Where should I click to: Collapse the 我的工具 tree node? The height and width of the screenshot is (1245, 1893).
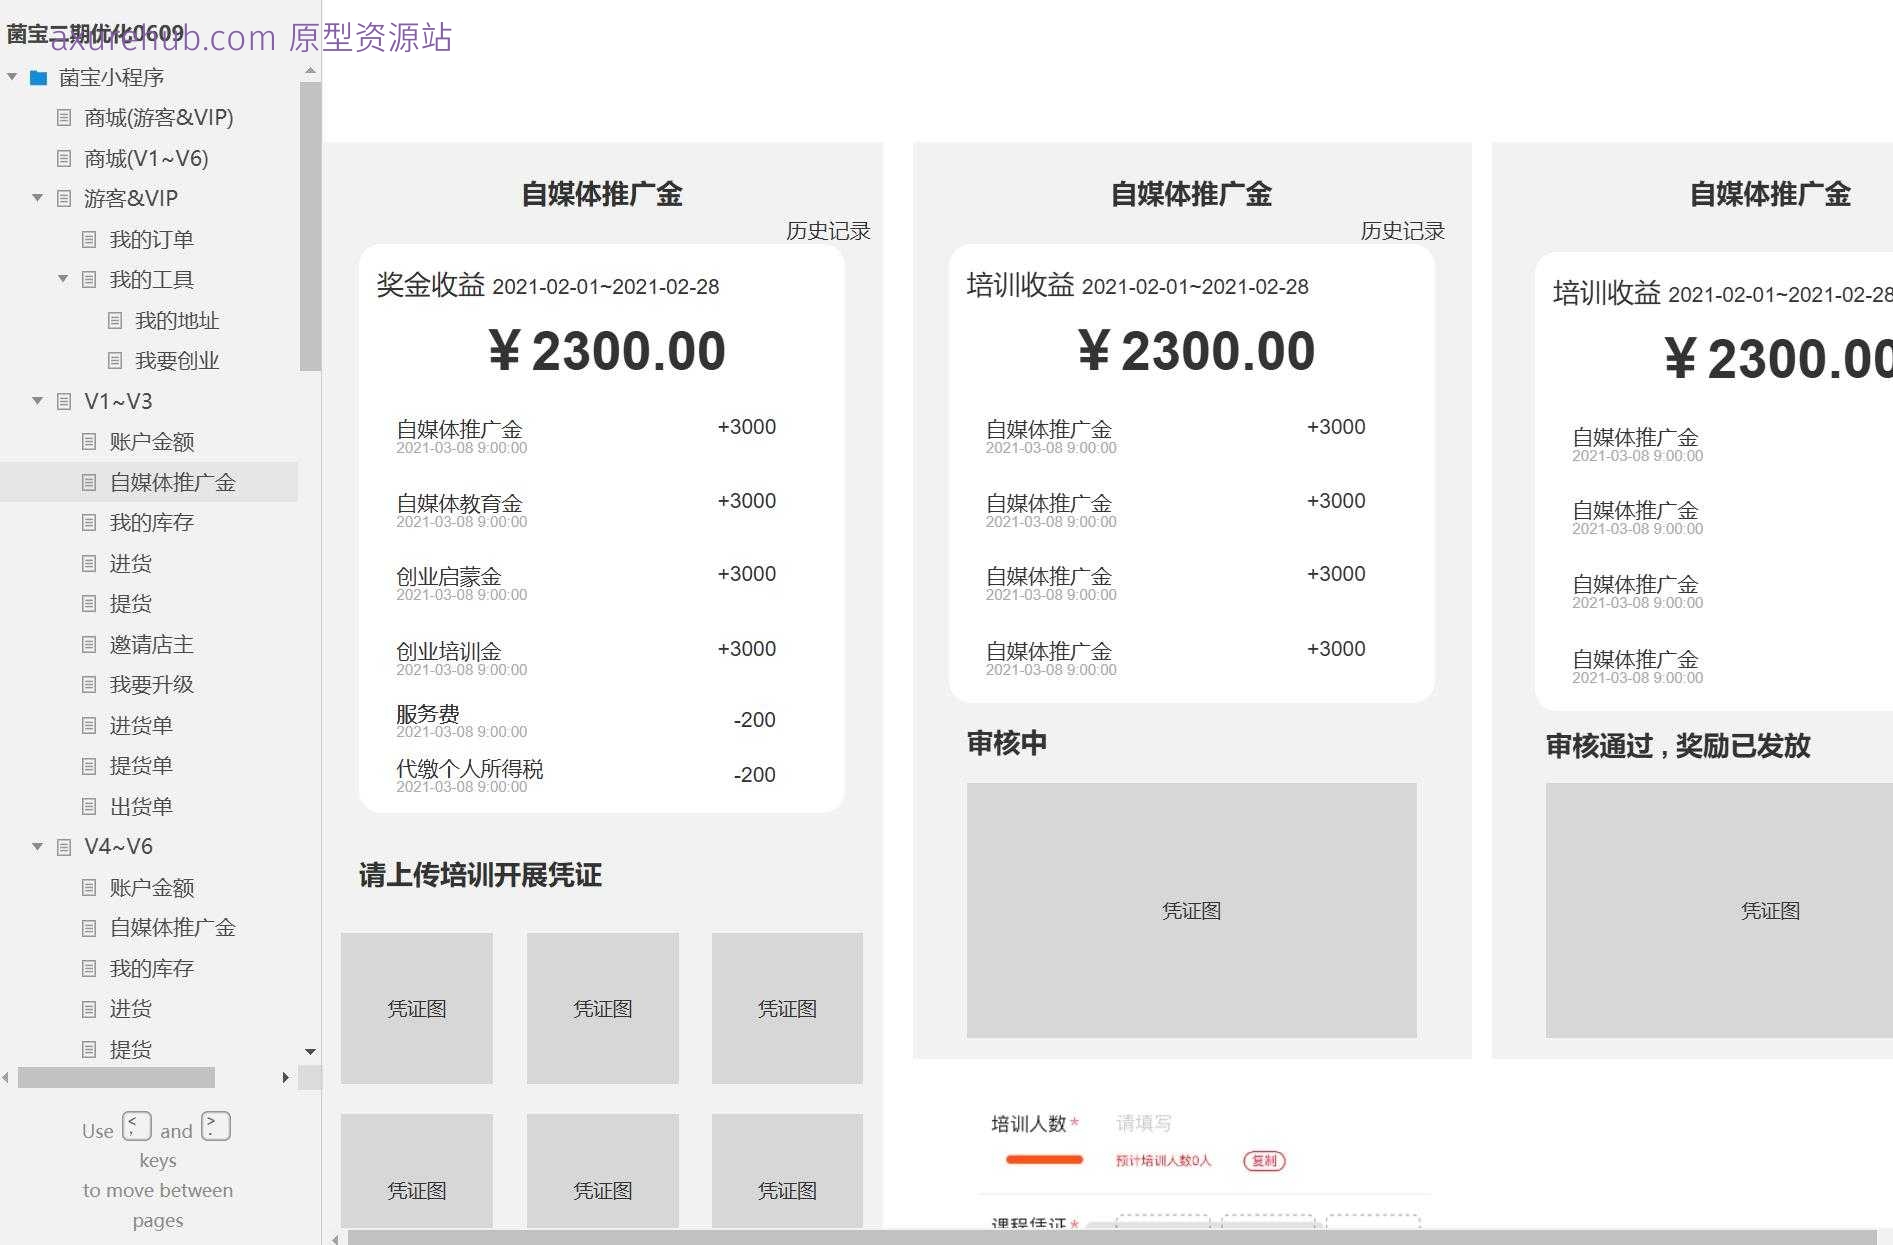pos(61,279)
